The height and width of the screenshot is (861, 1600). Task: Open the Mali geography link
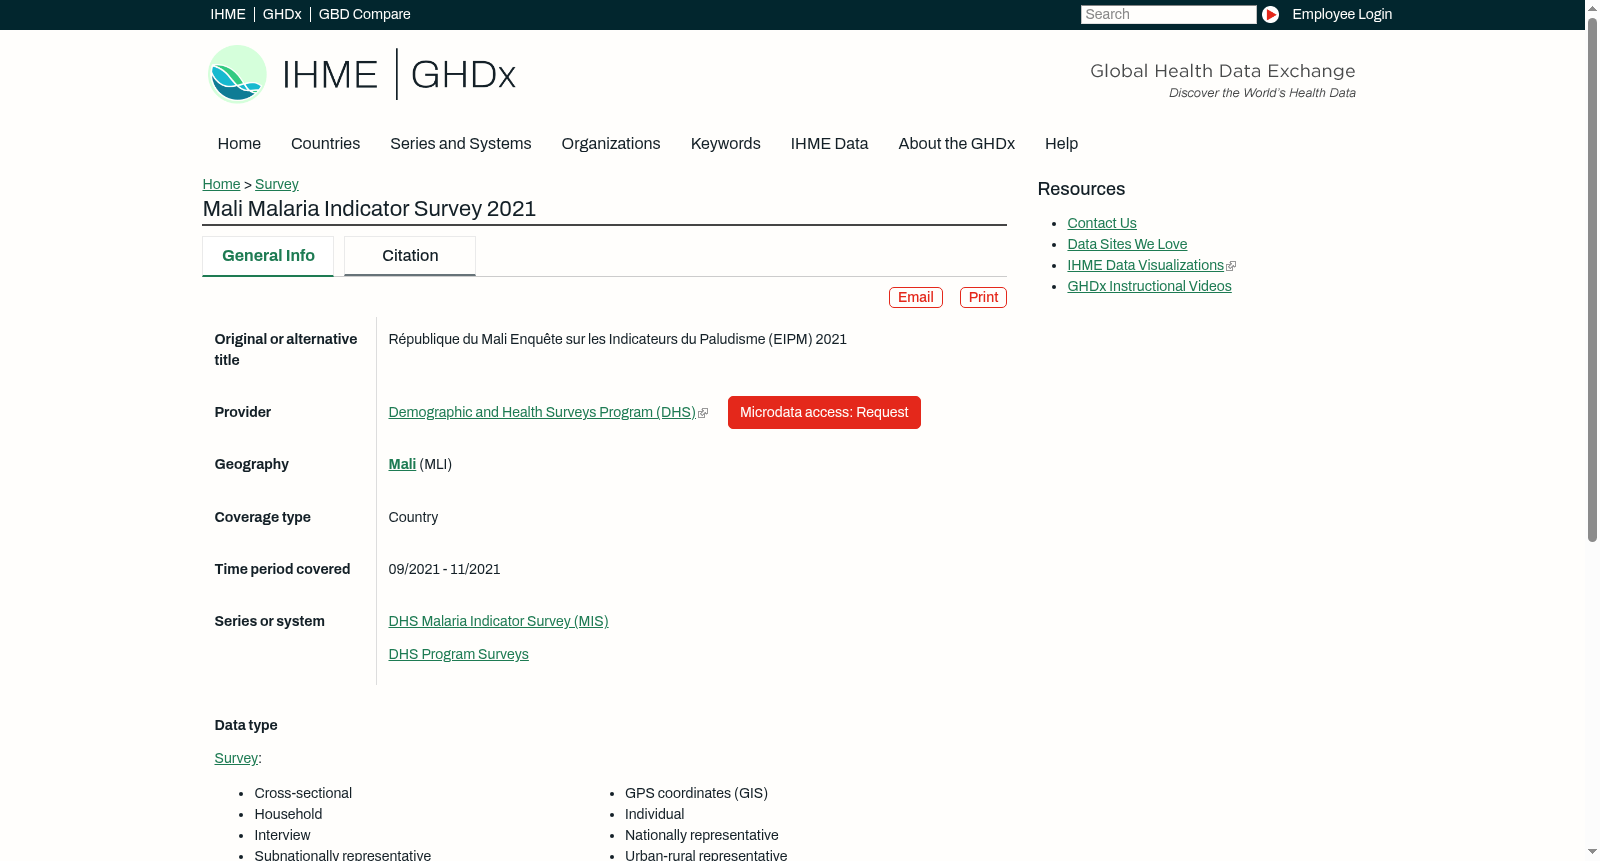[x=402, y=464]
